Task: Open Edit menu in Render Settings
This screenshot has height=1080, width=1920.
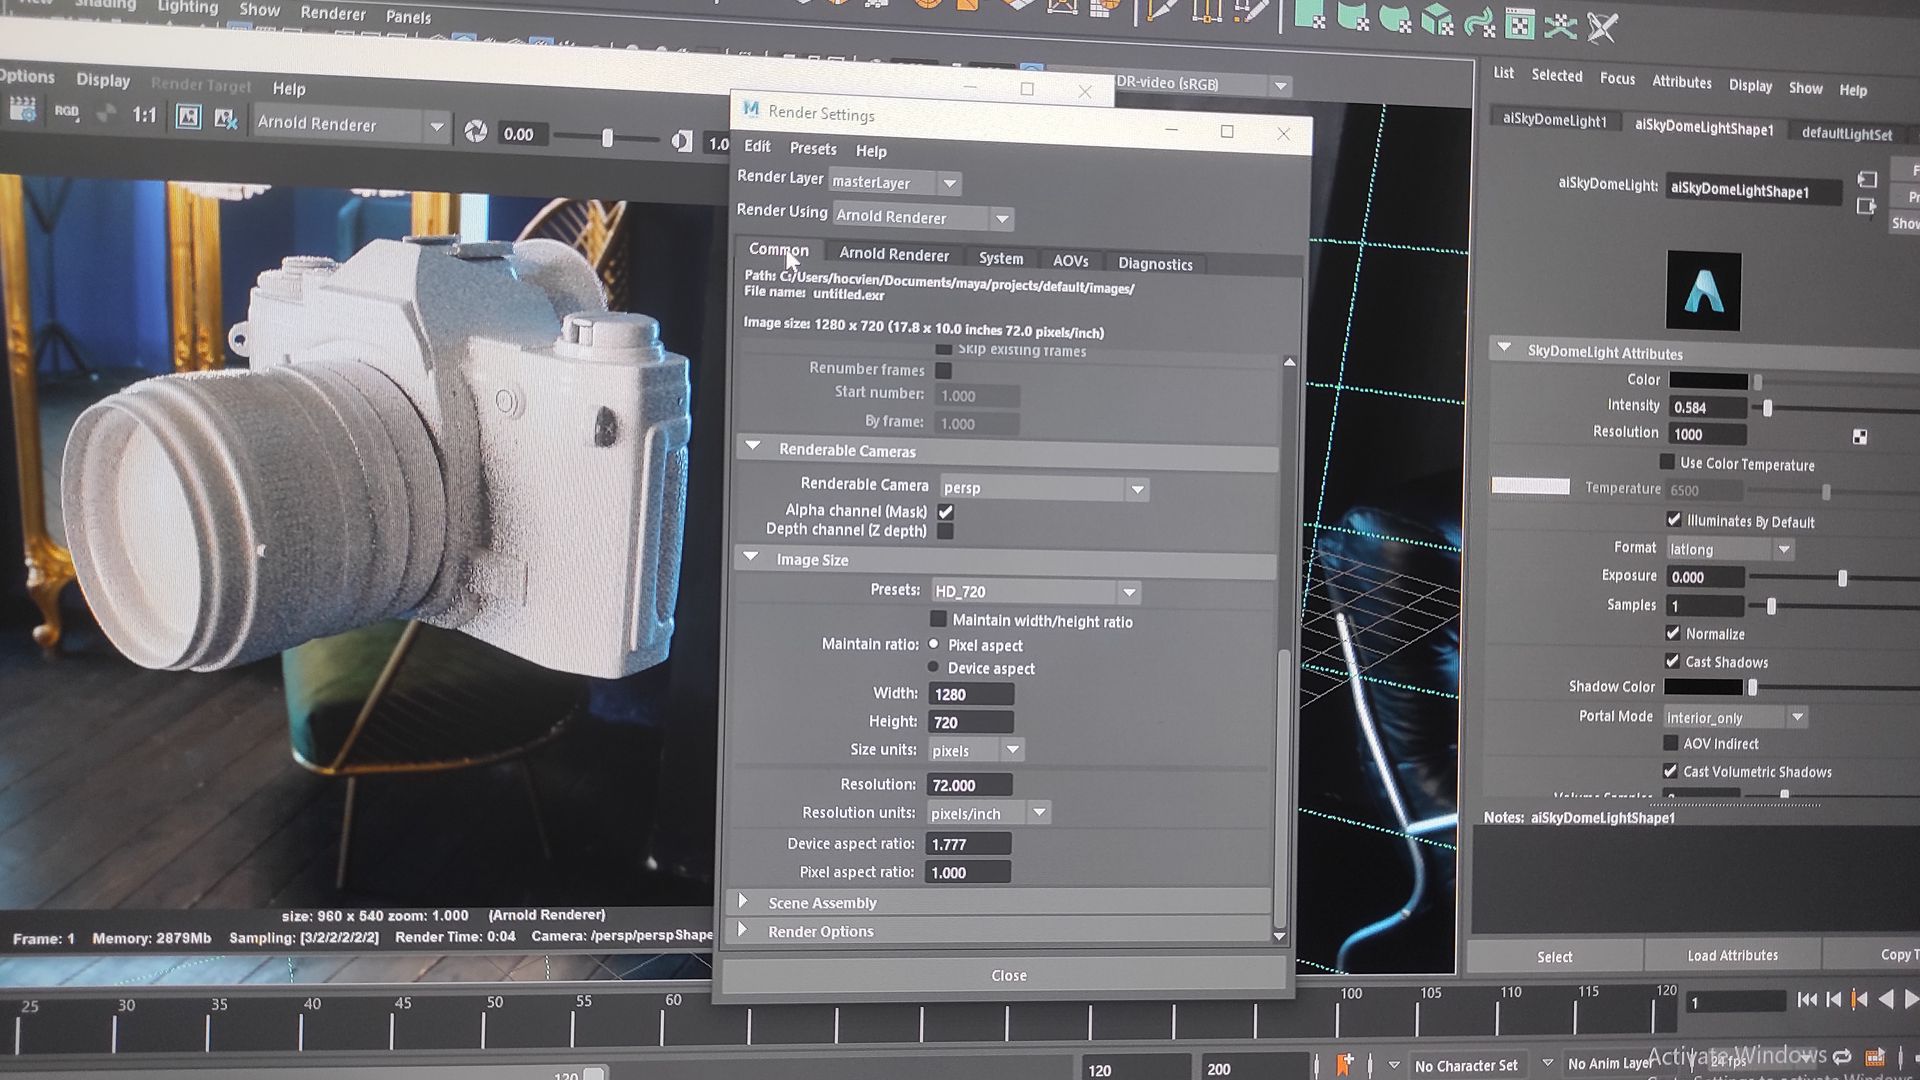Action: pos(757,146)
